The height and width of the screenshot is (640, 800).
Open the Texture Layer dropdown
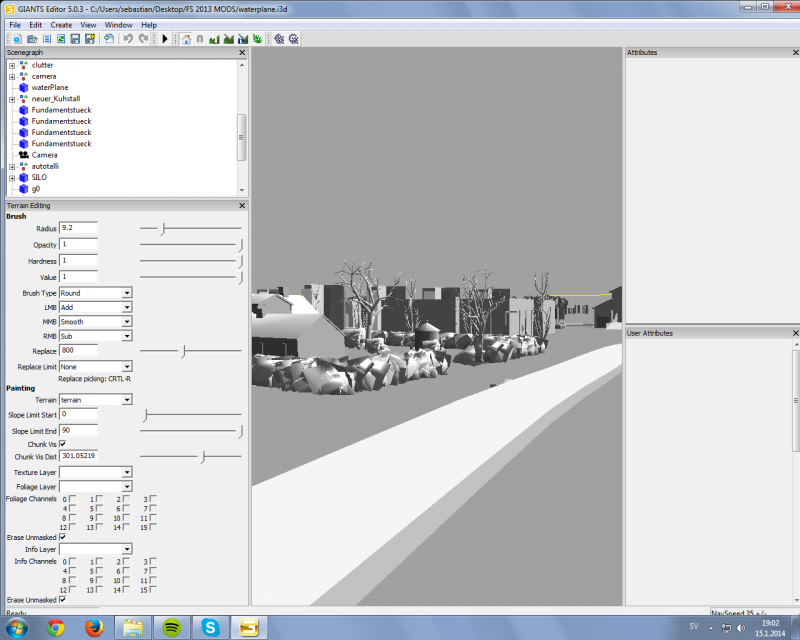click(95, 472)
